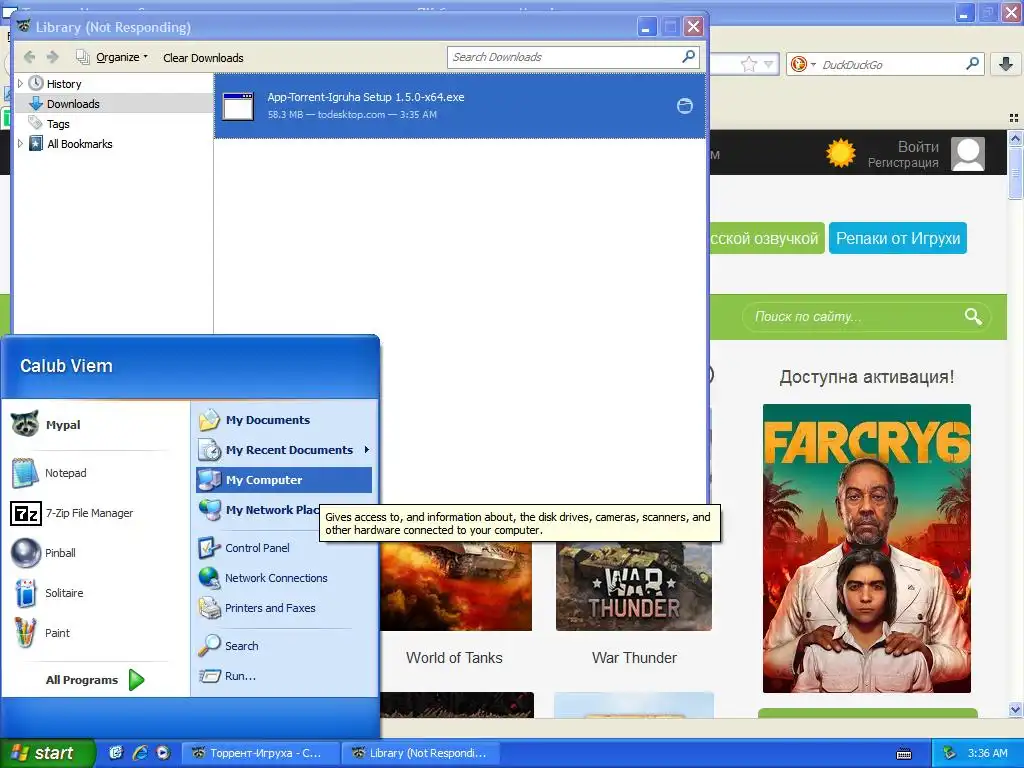Image resolution: width=1024 pixels, height=768 pixels.
Task: Click Show Desktop quick launch icon
Action: 116,753
